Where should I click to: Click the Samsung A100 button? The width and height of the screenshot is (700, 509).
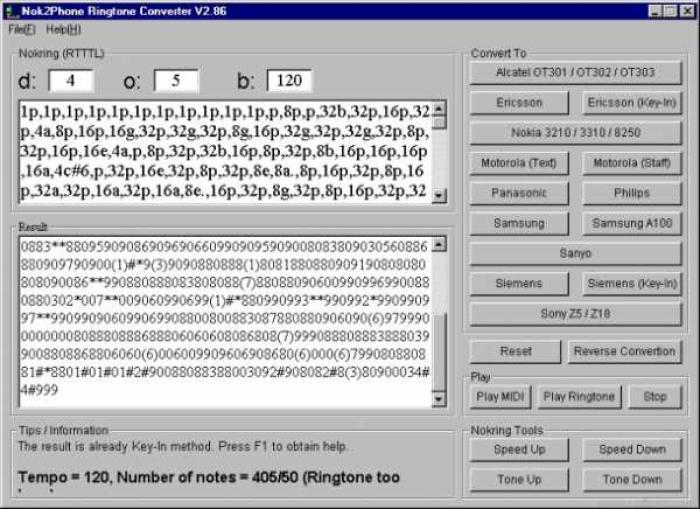pyautogui.click(x=632, y=223)
